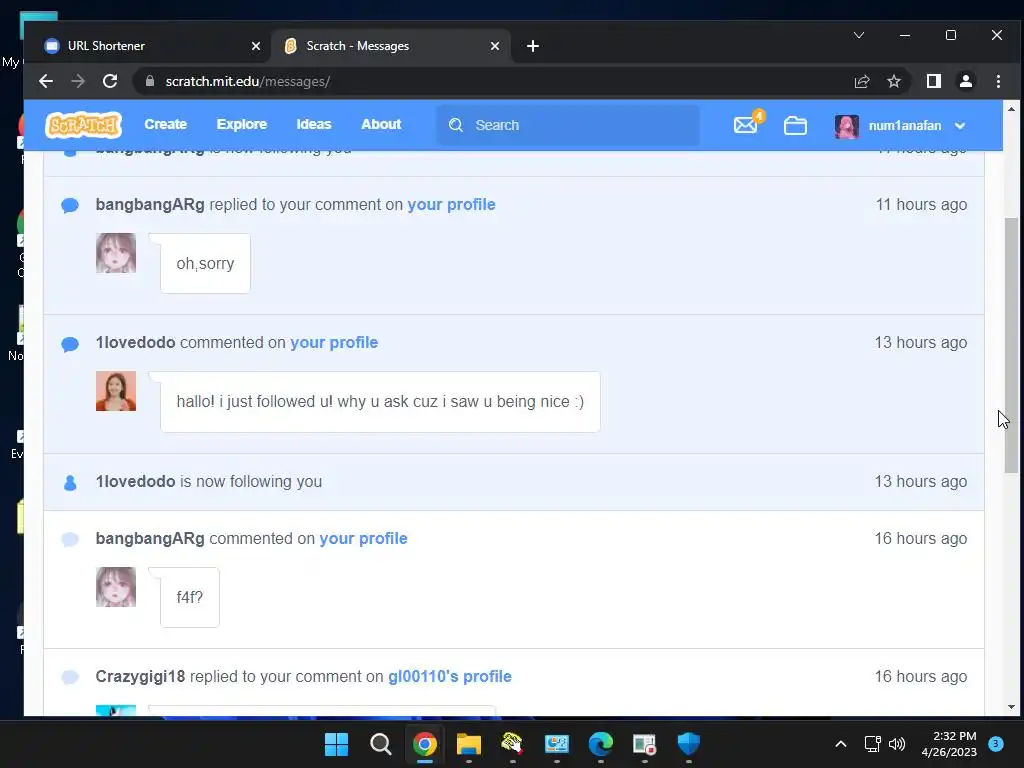
Task: Toggle Chrome side panel
Action: [933, 81]
